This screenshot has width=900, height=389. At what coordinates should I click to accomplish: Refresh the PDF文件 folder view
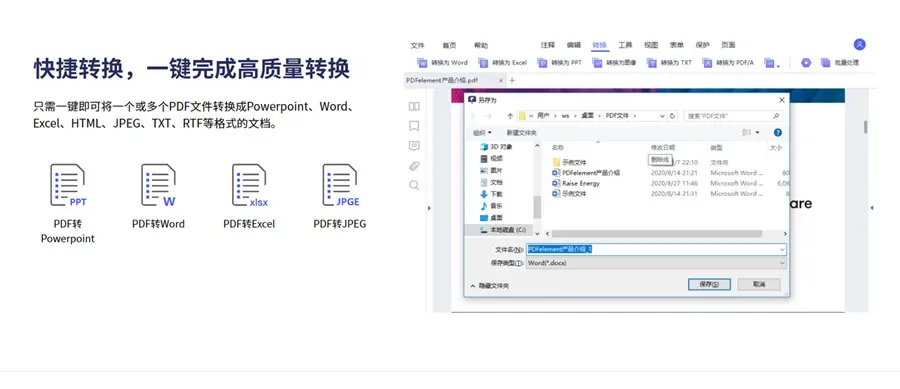(x=673, y=116)
